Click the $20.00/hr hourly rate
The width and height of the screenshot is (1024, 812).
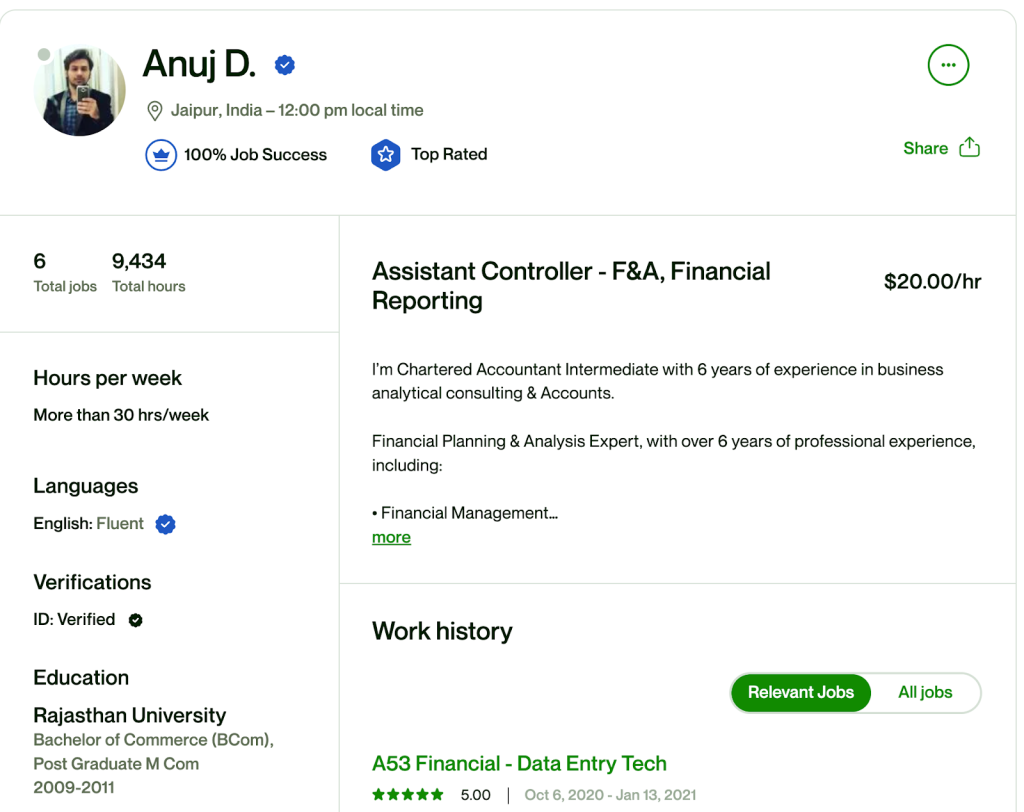tap(932, 282)
